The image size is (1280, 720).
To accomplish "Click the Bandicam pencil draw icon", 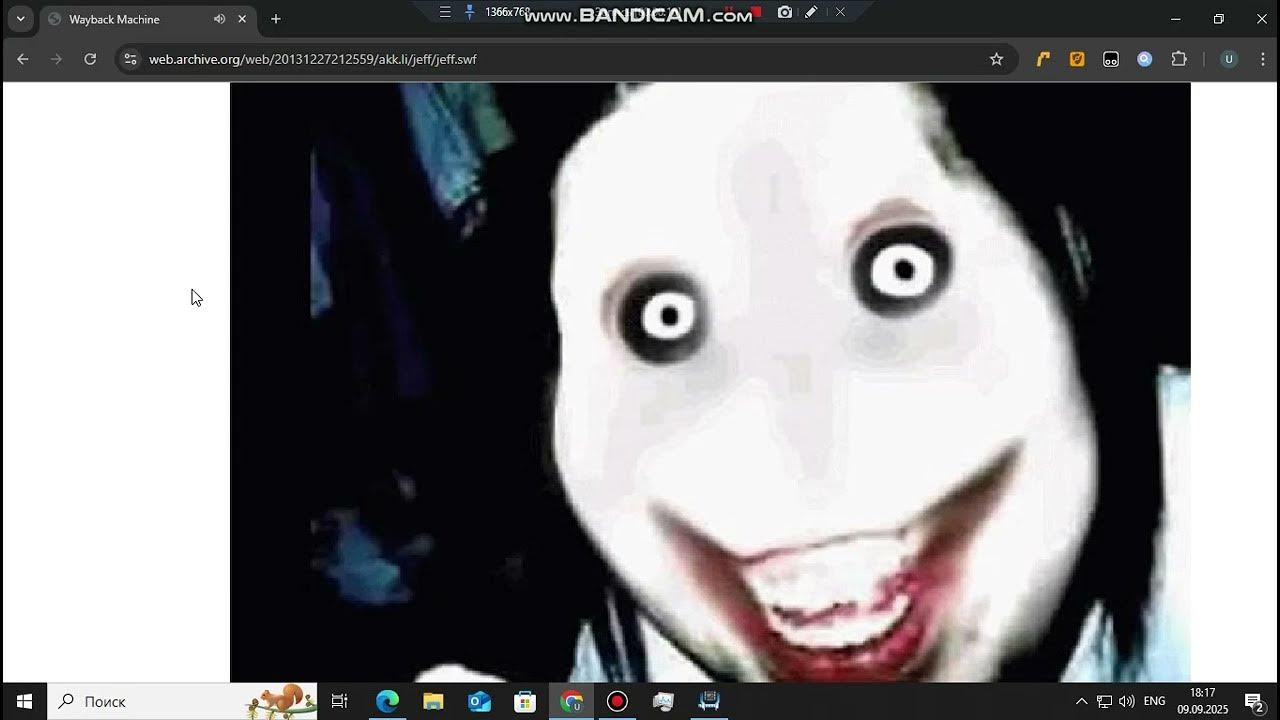I will 811,12.
